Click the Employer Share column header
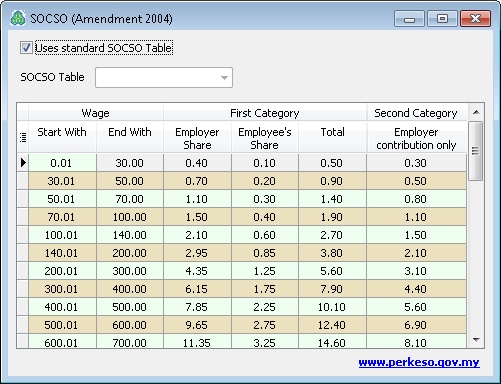Image resolution: width=501 pixels, height=384 pixels. pyautogui.click(x=197, y=137)
